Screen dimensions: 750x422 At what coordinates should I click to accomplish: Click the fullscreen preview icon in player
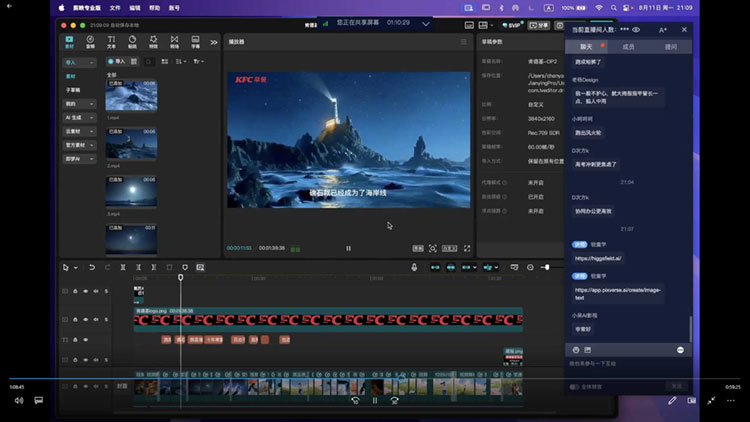click(467, 248)
